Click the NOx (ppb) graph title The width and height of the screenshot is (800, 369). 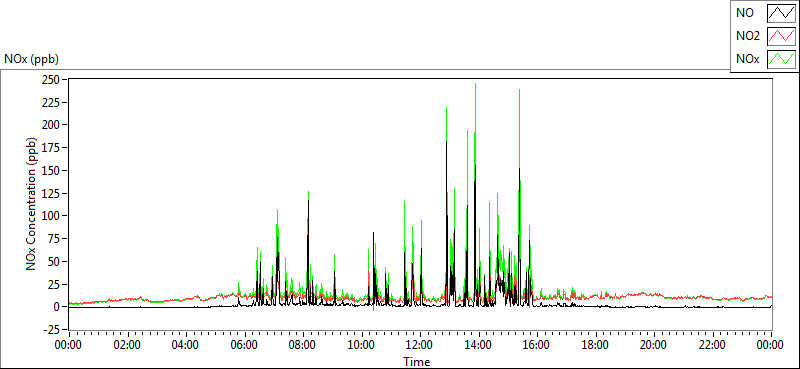tap(31, 59)
